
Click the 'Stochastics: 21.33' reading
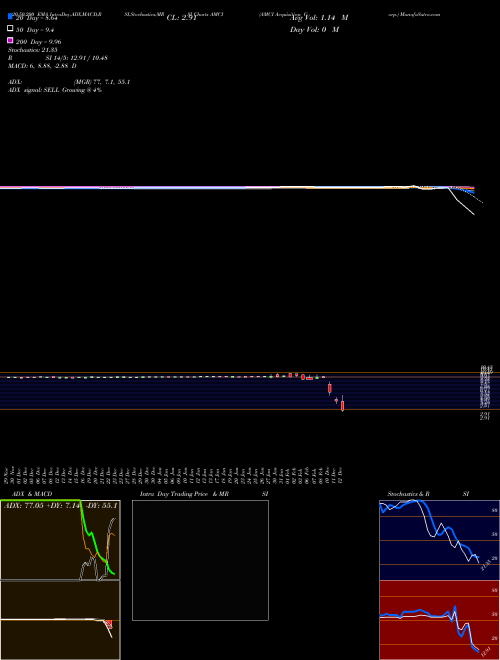tap(33, 50)
